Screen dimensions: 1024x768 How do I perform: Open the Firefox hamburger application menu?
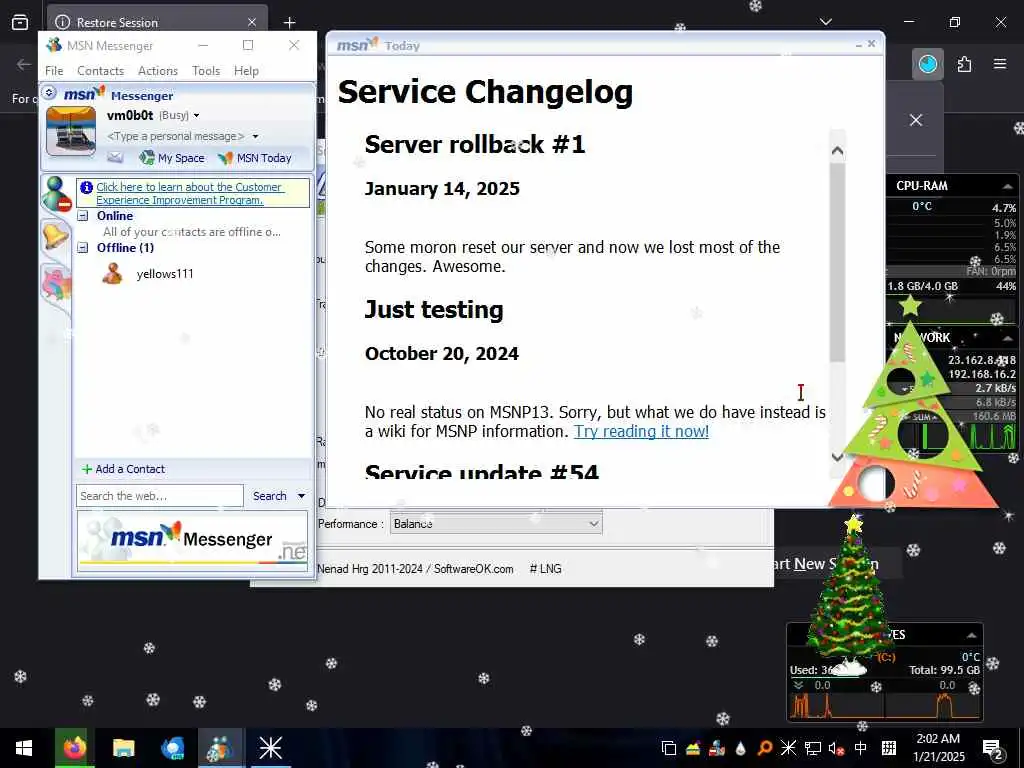point(1000,64)
